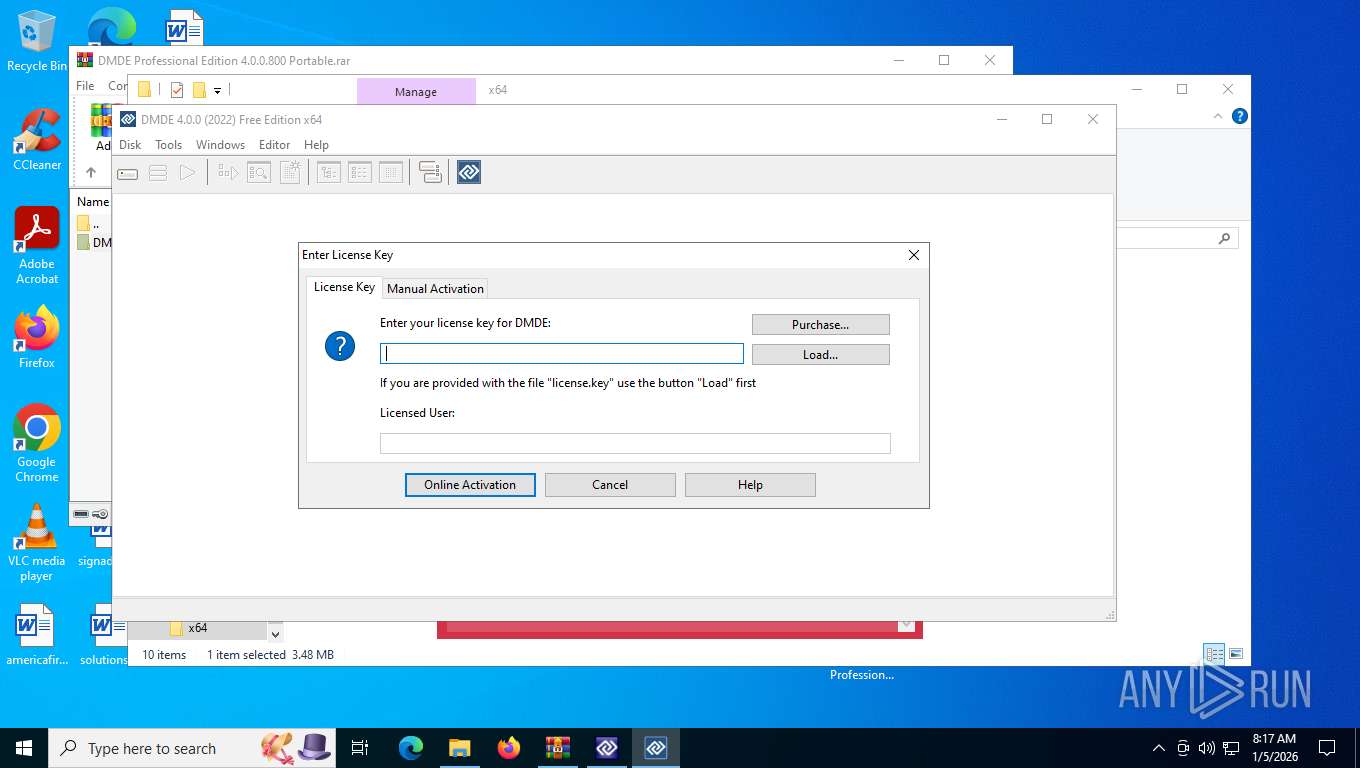Select the License Key tab
The width and height of the screenshot is (1360, 768).
(344, 287)
